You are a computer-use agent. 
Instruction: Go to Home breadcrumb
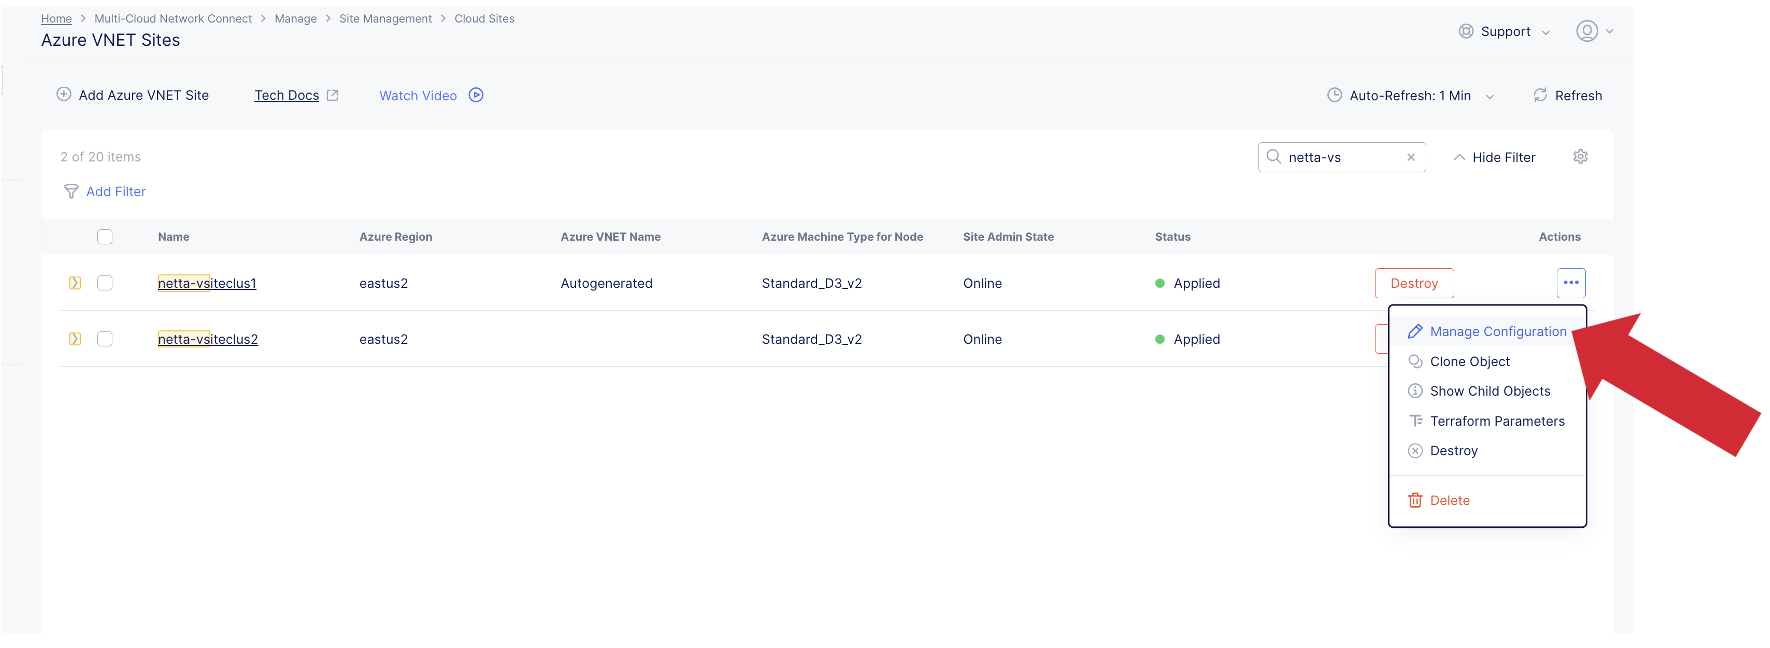tap(56, 19)
